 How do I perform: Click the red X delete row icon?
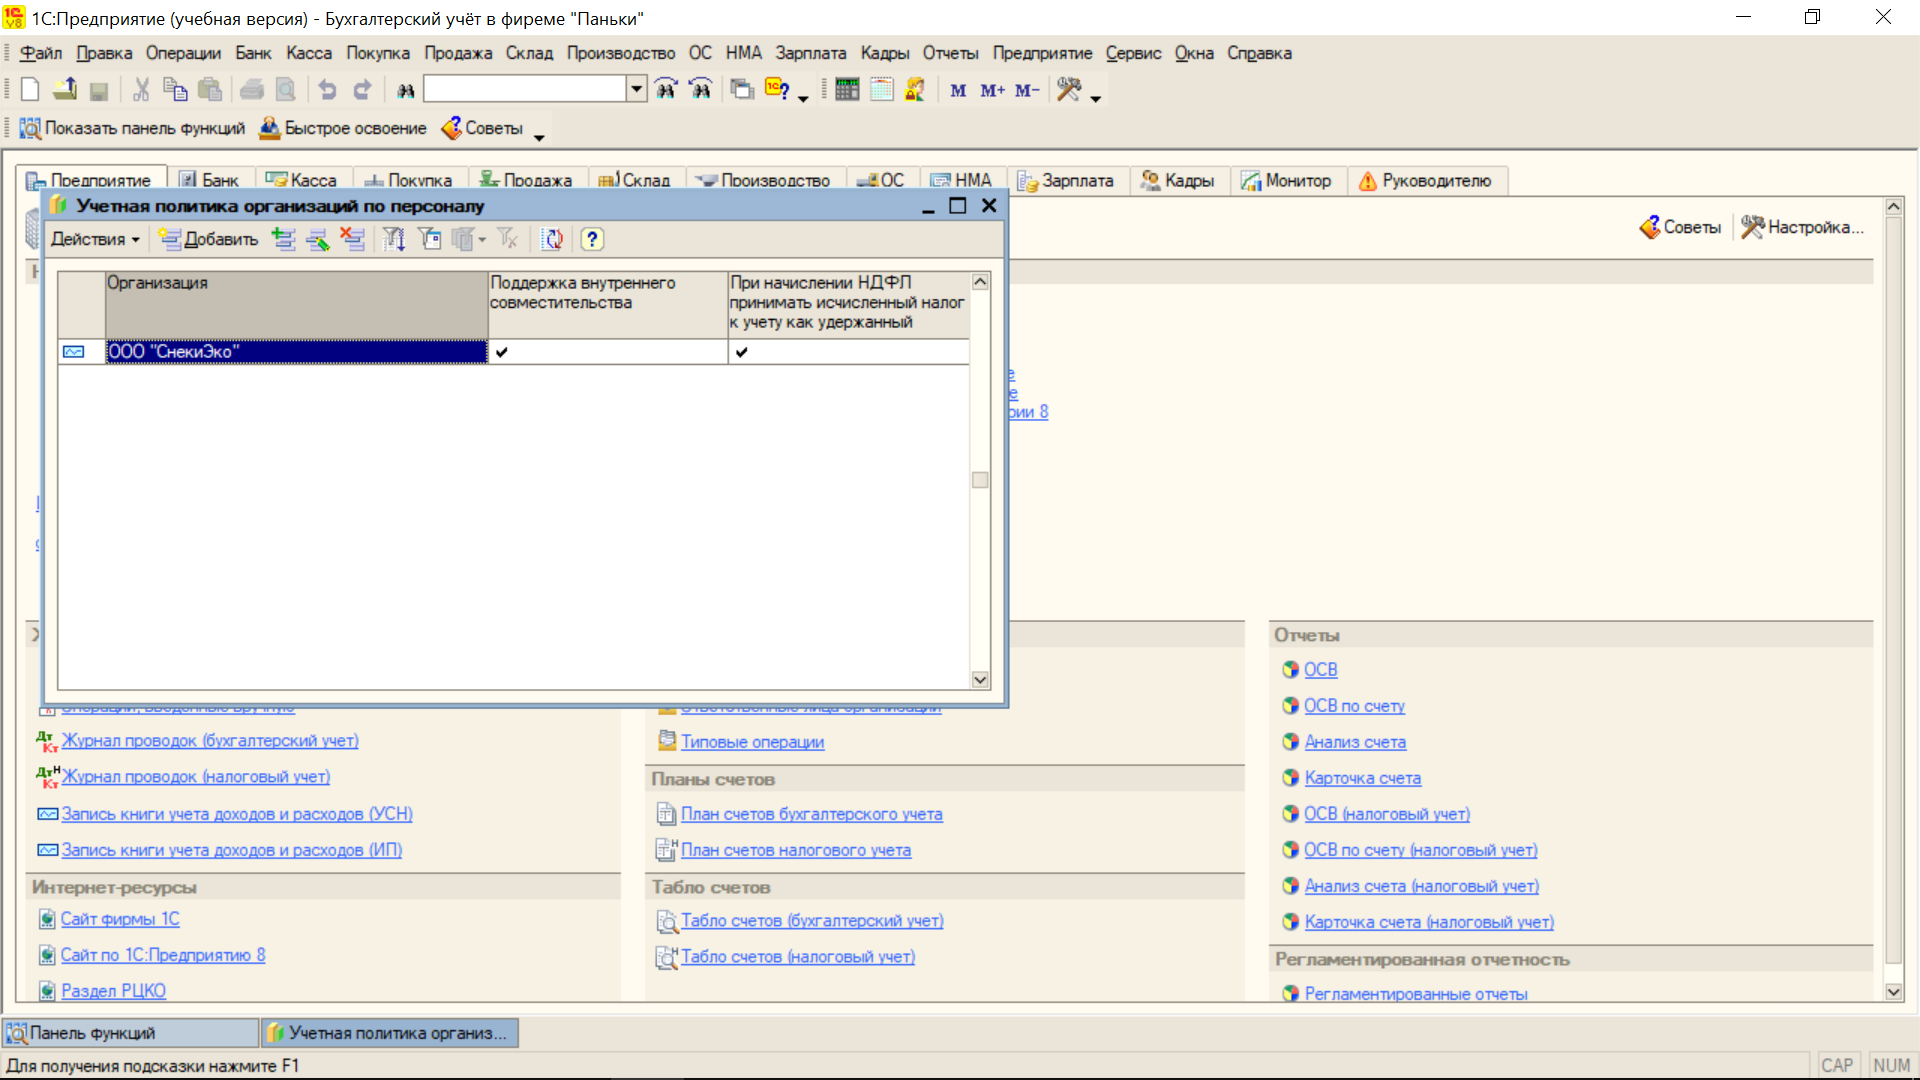point(352,239)
